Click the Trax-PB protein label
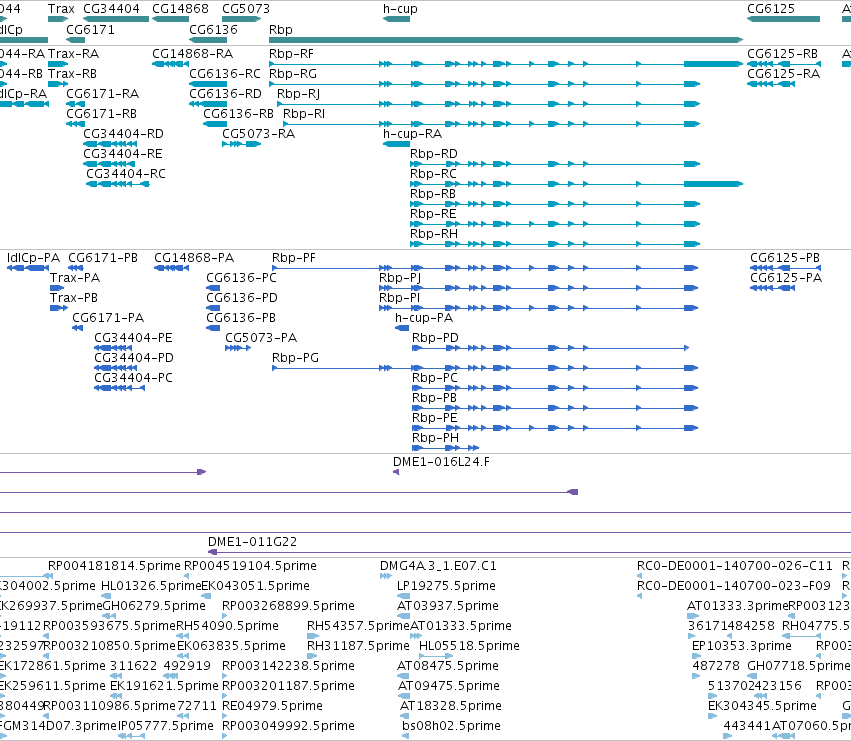The image size is (851, 741). tap(74, 298)
